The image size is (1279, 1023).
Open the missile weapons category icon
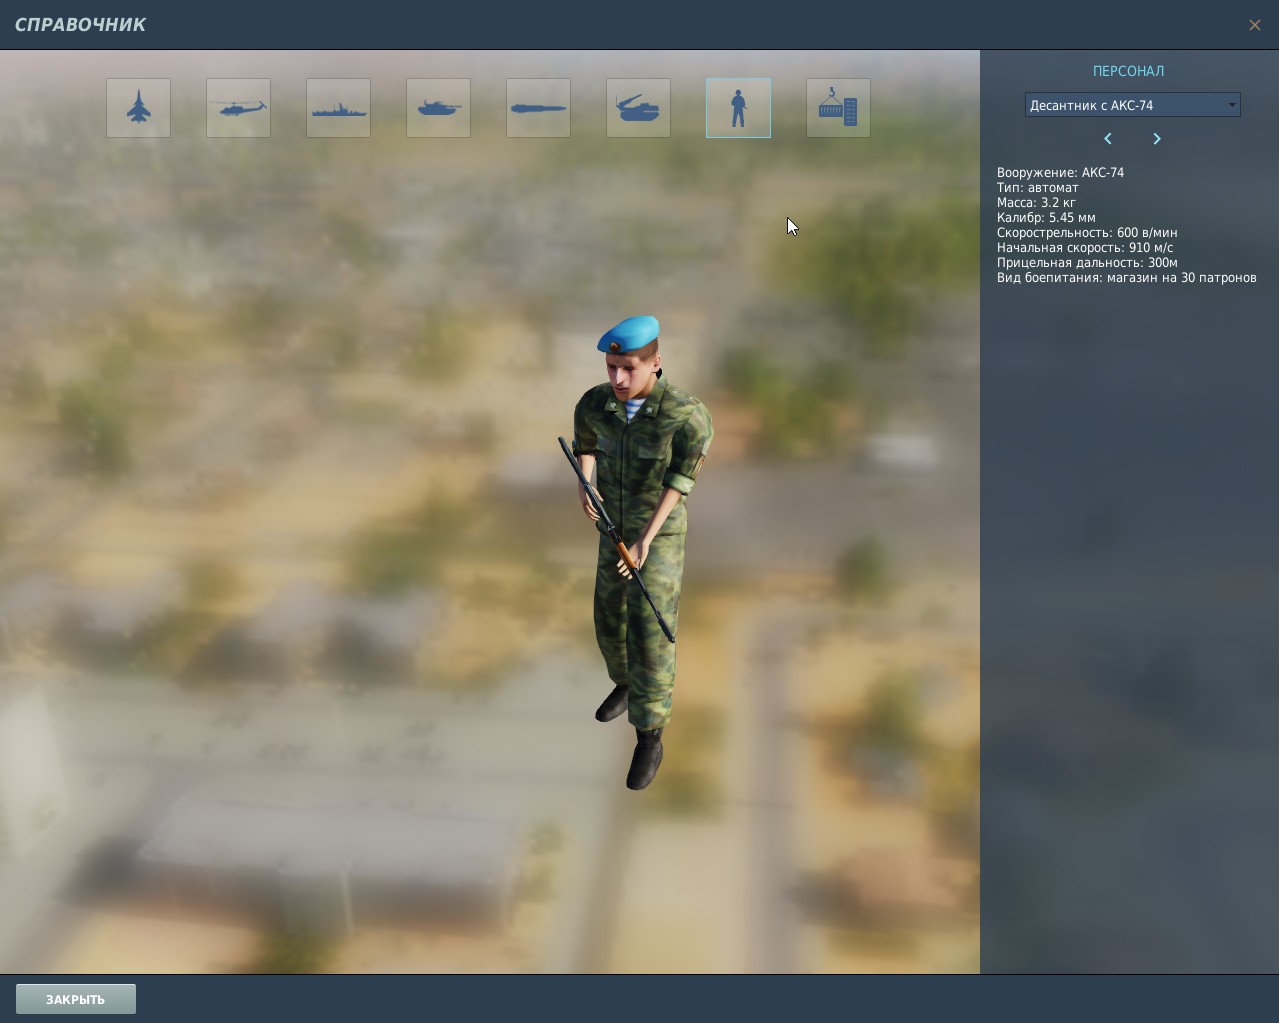(538, 108)
